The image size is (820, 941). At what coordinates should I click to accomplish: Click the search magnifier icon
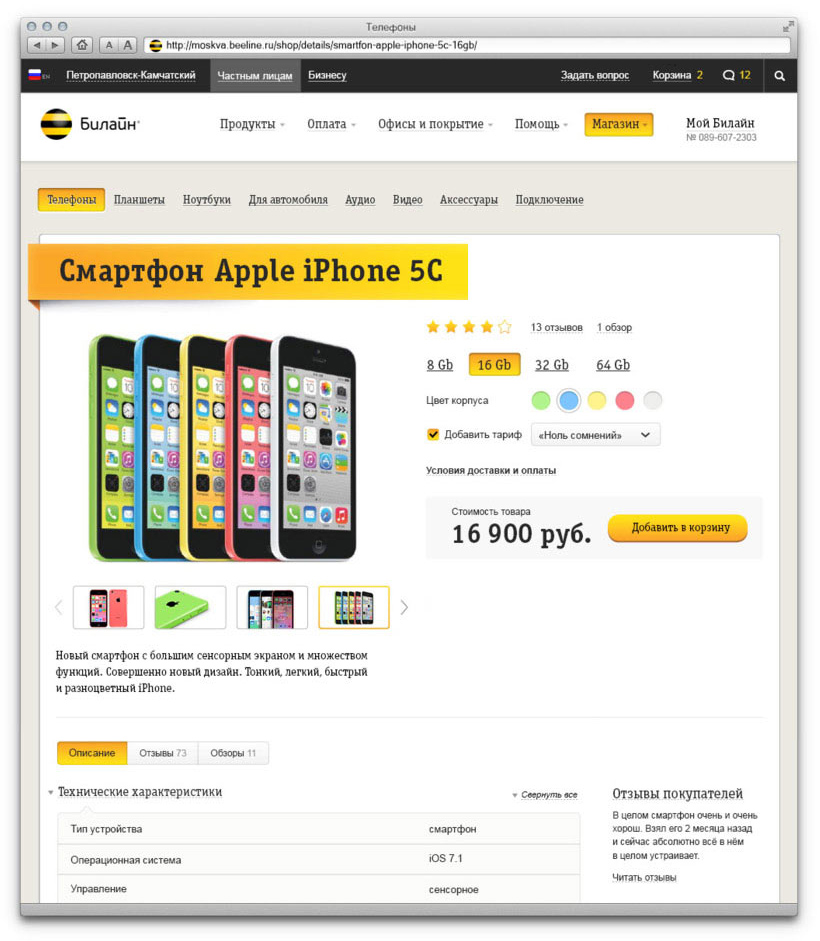point(779,76)
